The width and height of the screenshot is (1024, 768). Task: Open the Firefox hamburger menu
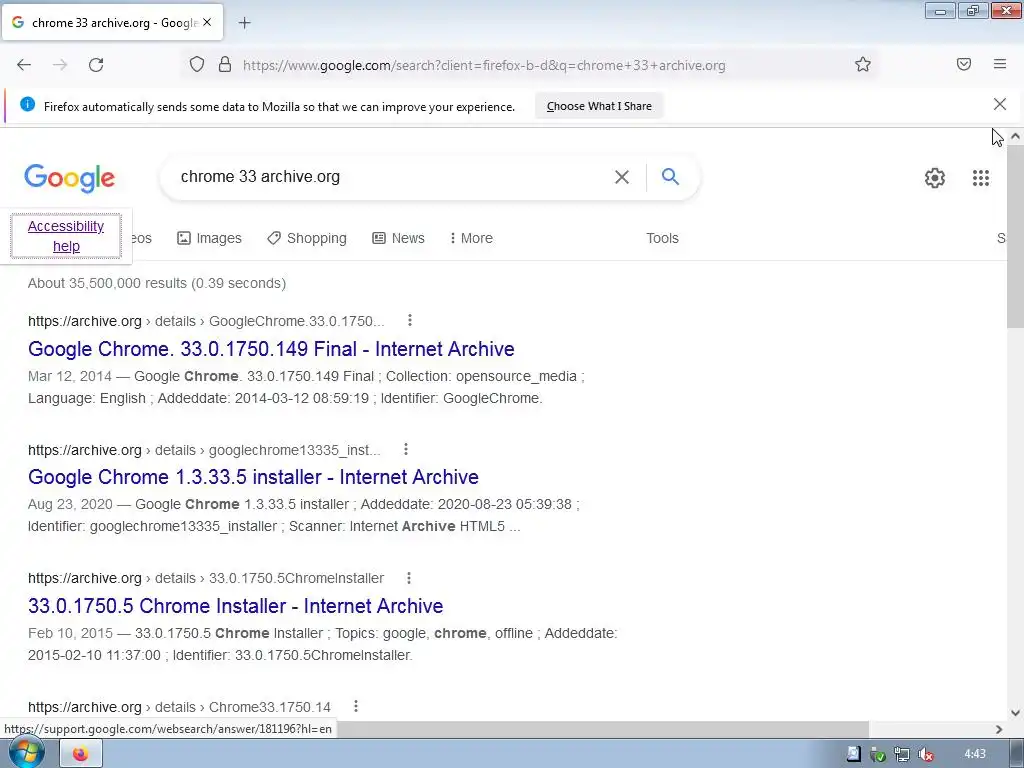[x=1000, y=64]
